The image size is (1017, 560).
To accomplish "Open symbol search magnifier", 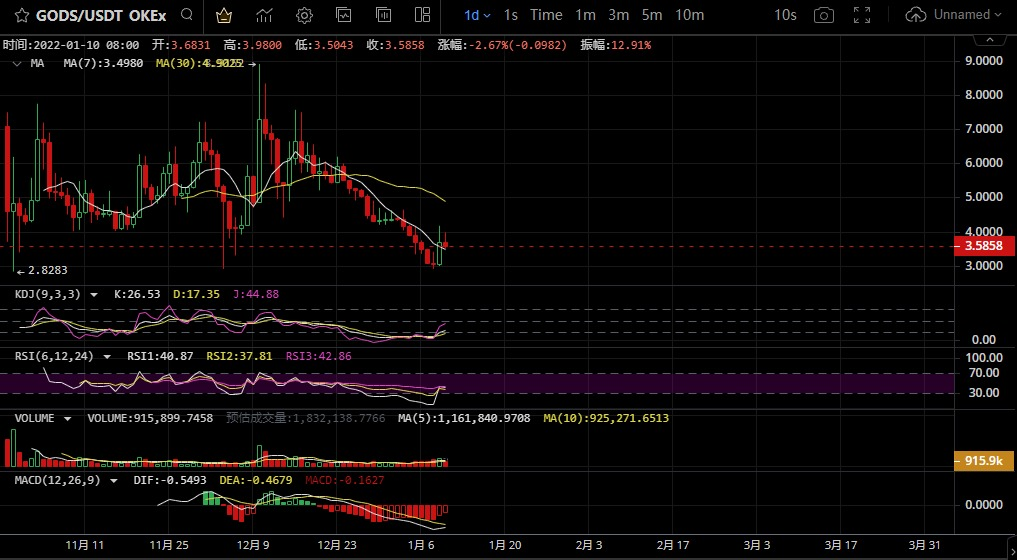I will pos(187,15).
